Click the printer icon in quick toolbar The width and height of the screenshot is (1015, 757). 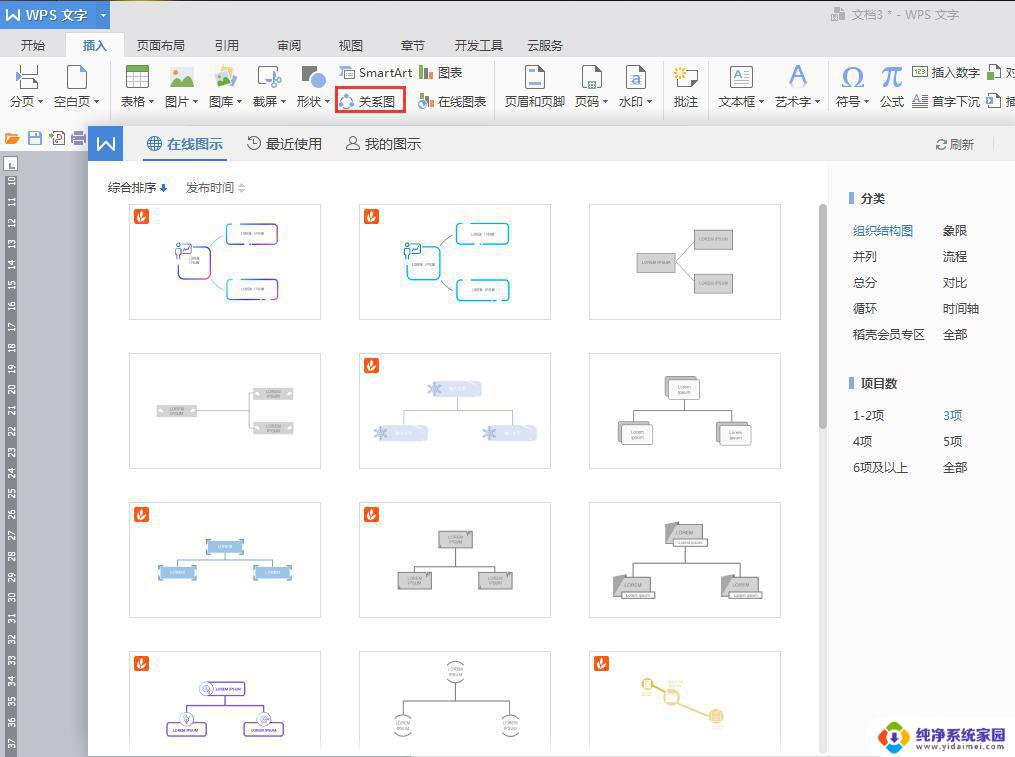(x=78, y=138)
